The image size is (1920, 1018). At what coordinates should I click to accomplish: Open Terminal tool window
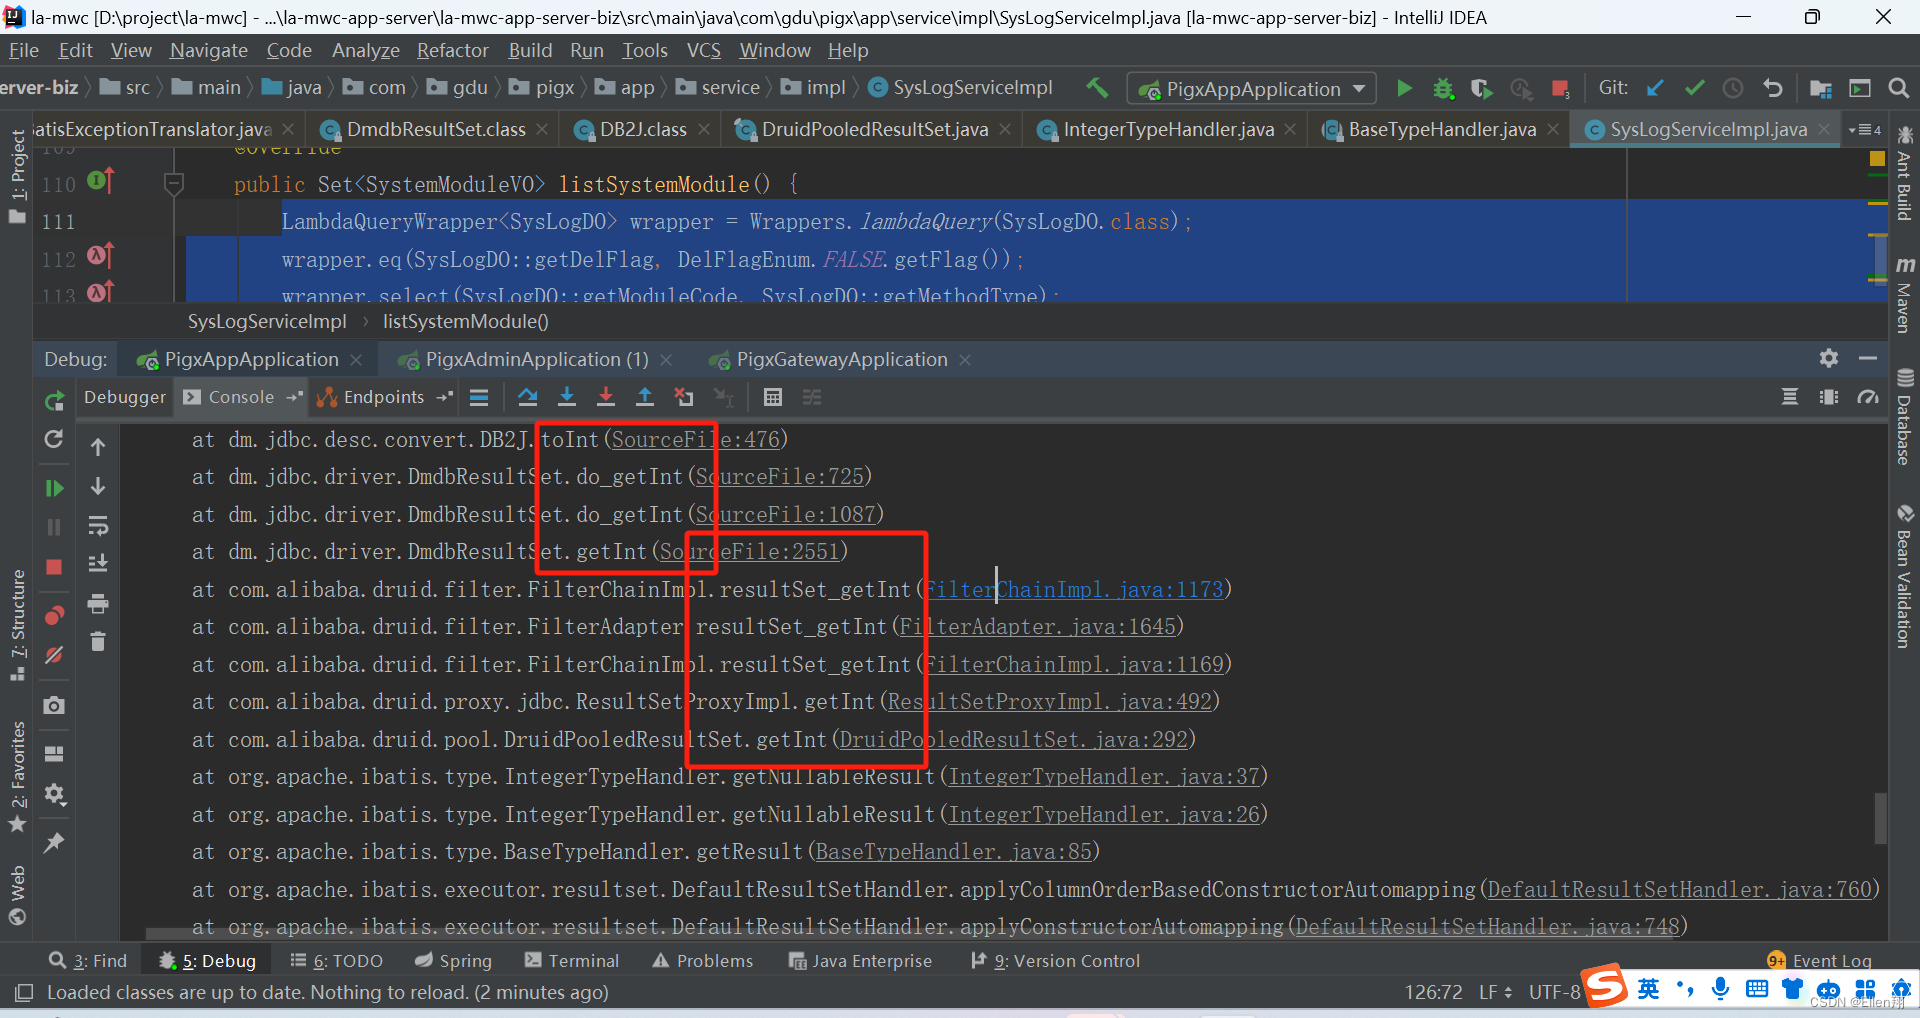[x=572, y=960]
